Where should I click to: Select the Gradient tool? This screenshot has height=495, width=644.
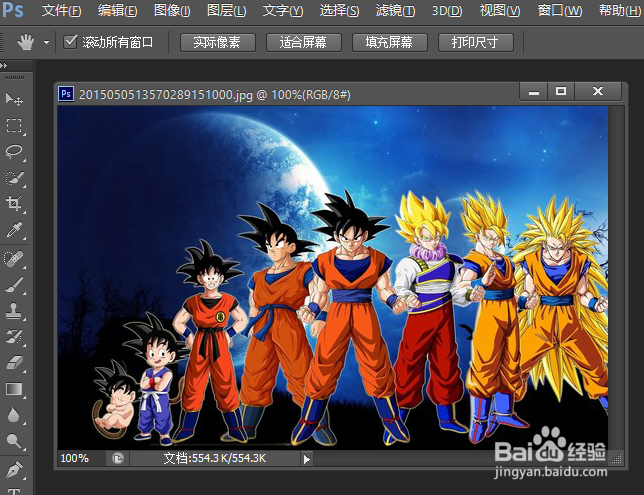coord(14,389)
